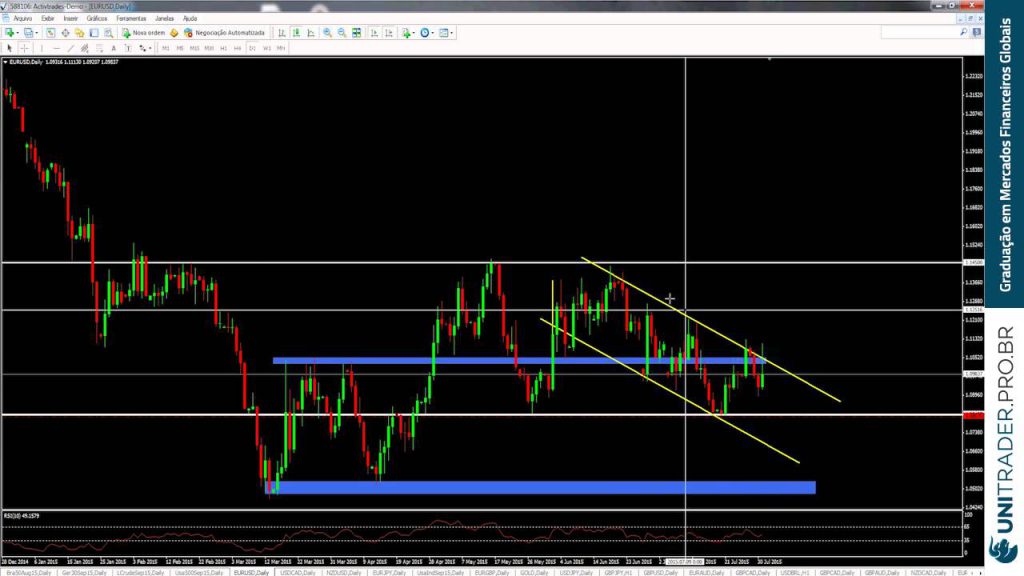The width and height of the screenshot is (1024, 576).
Task: Select the trendline drawing tool
Action: (71, 48)
